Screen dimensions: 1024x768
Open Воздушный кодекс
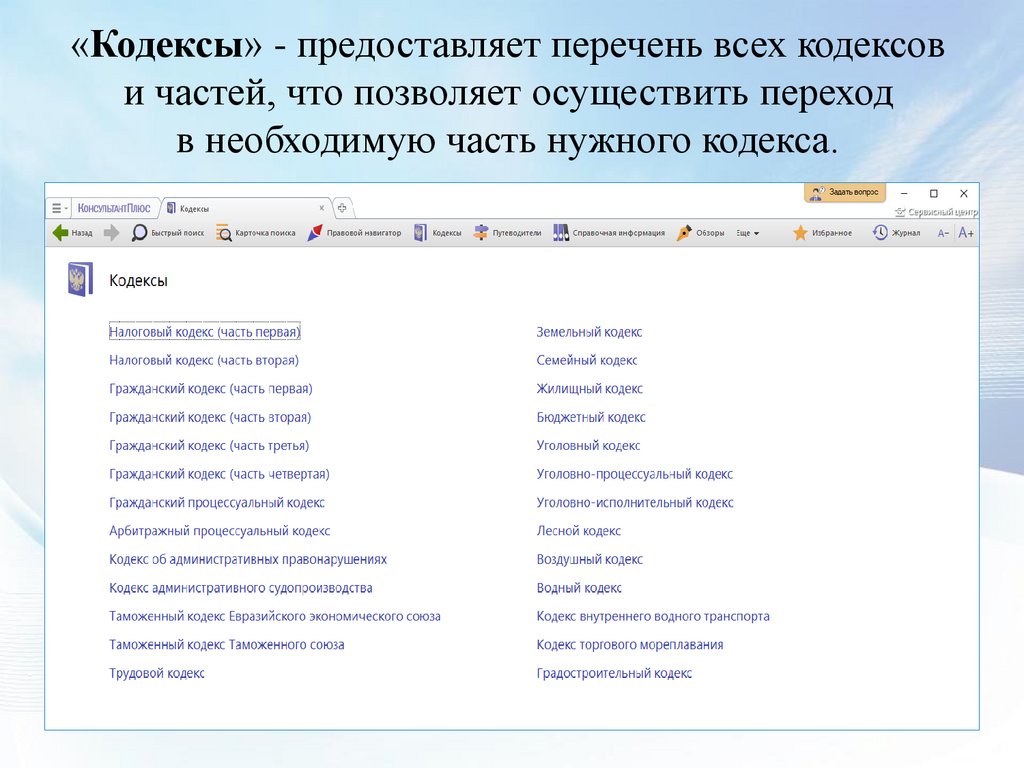590,559
